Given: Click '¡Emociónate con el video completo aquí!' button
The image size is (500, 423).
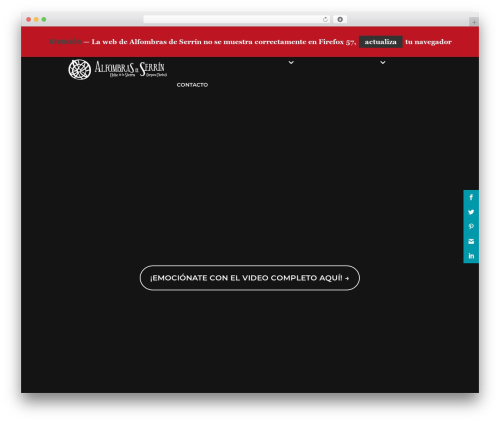Looking at the screenshot, I should pos(250,278).
